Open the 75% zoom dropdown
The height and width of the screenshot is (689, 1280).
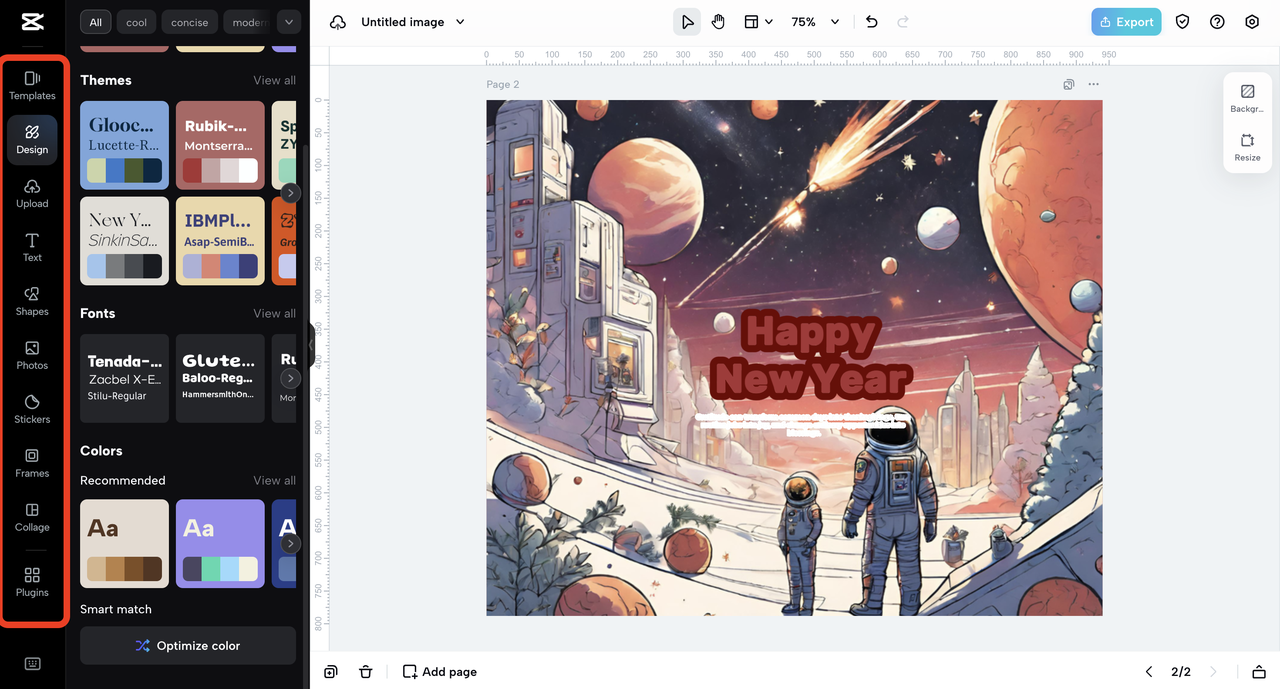coord(815,22)
